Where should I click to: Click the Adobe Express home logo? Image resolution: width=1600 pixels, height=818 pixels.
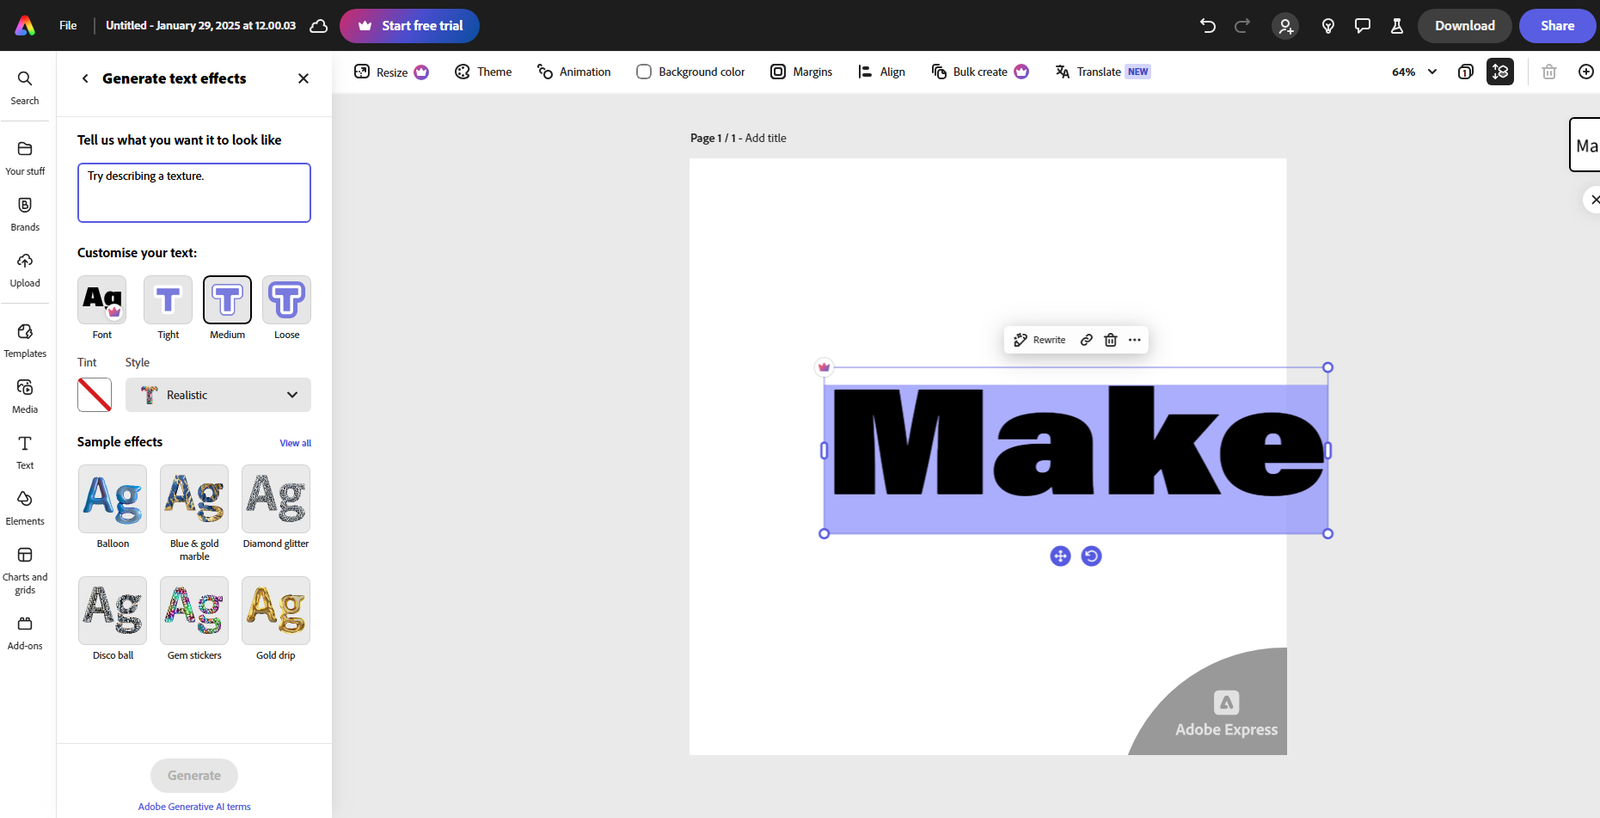[x=25, y=25]
